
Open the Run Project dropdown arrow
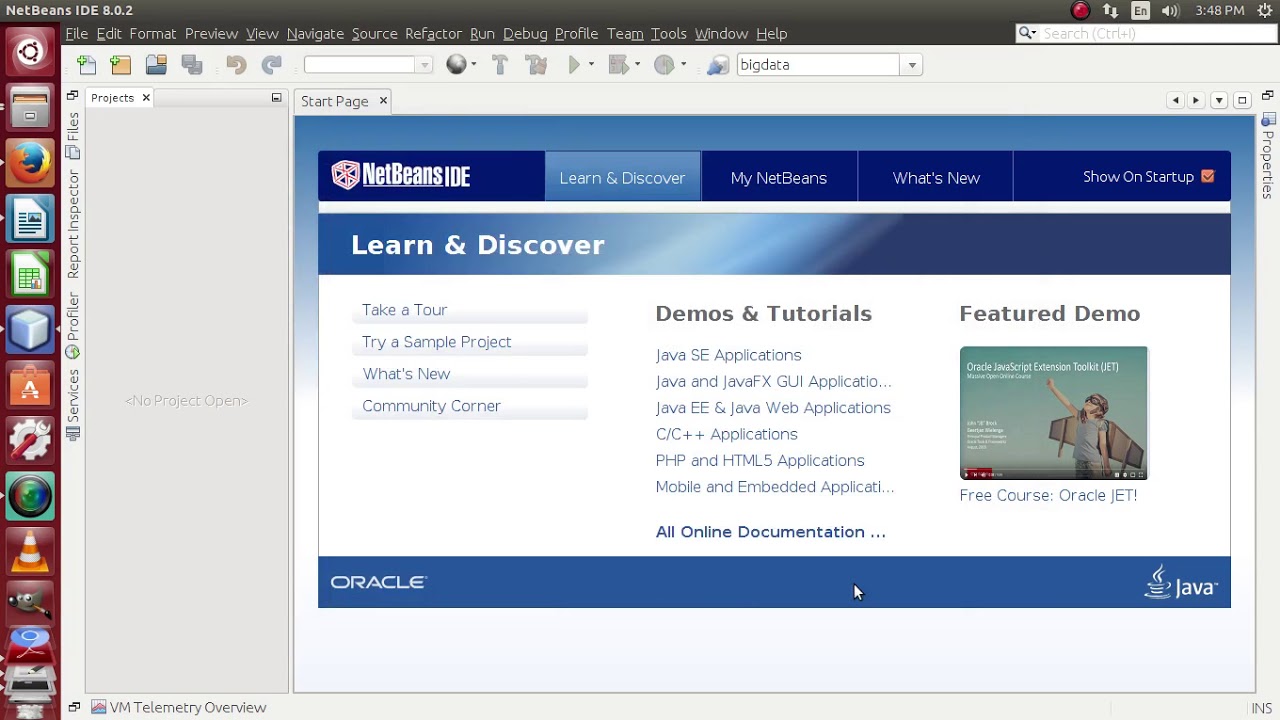[591, 65]
